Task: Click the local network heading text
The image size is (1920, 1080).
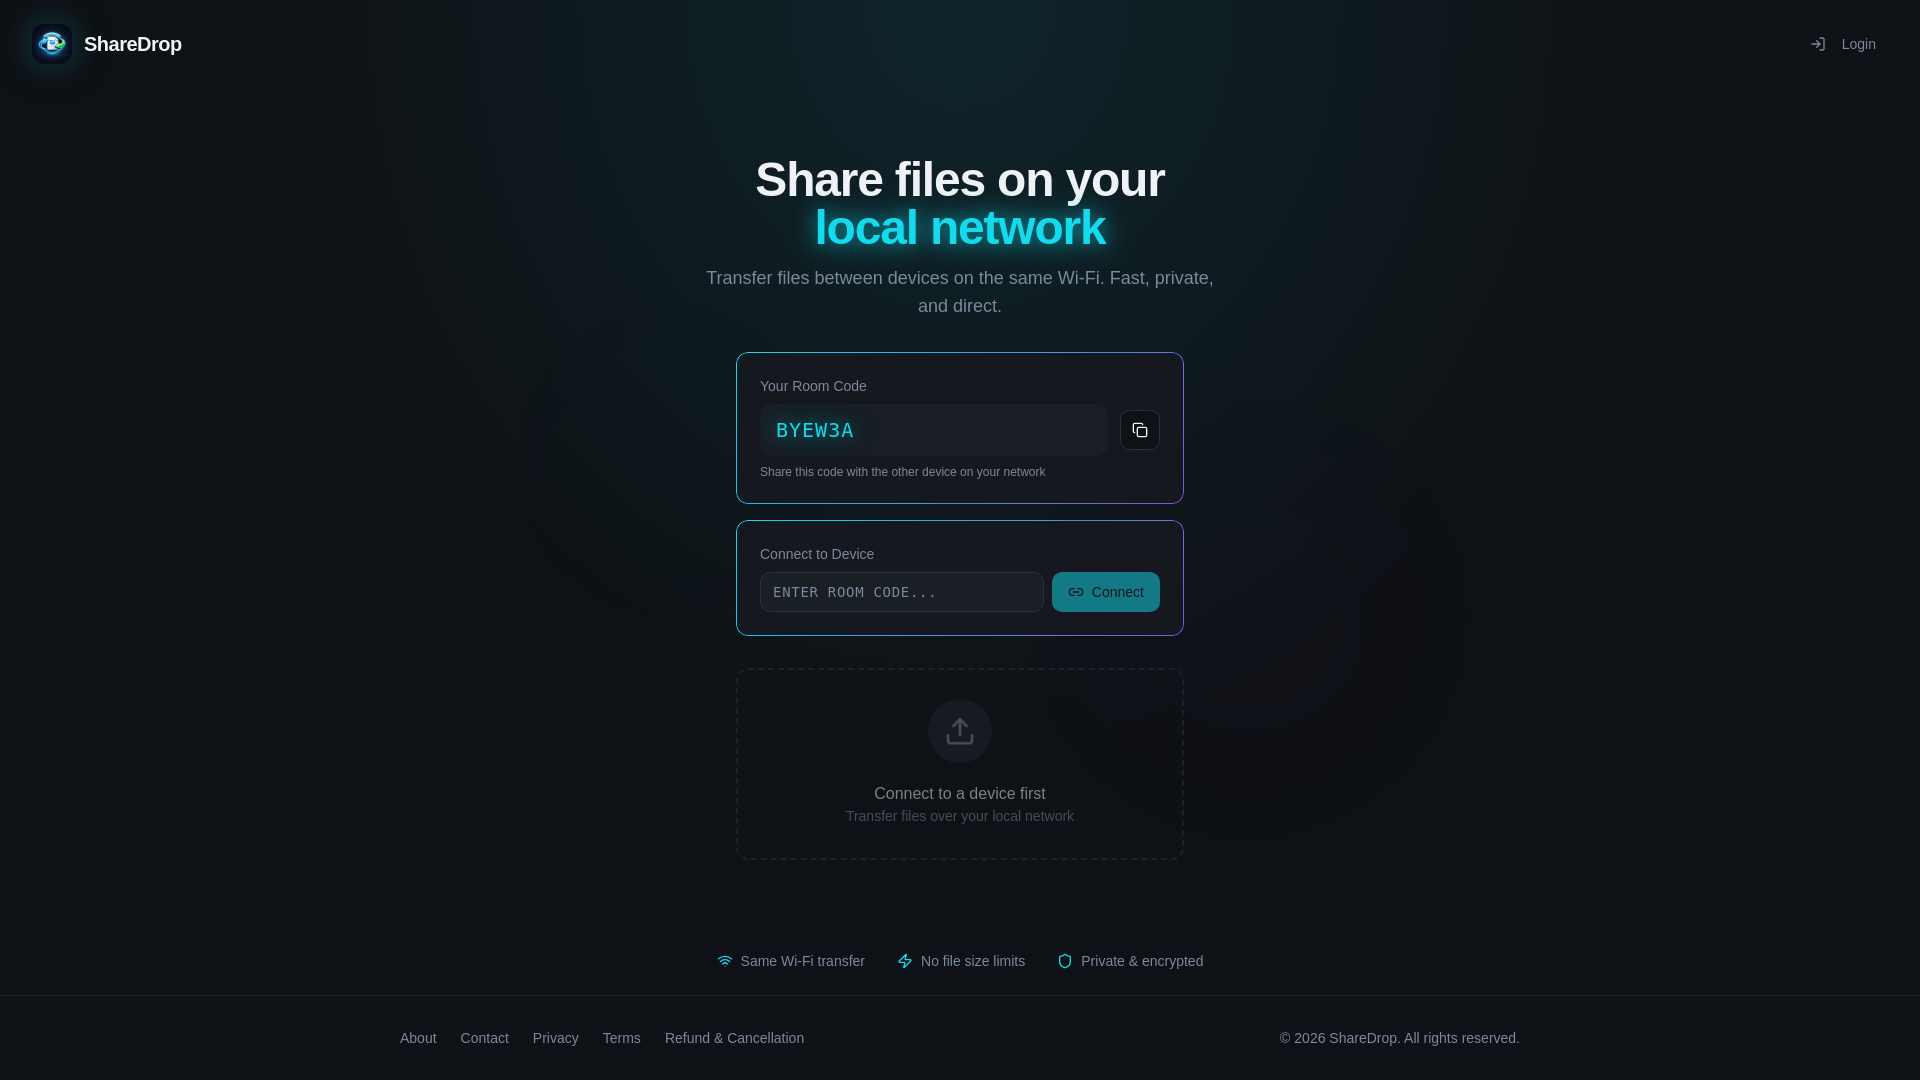Action: point(960,228)
